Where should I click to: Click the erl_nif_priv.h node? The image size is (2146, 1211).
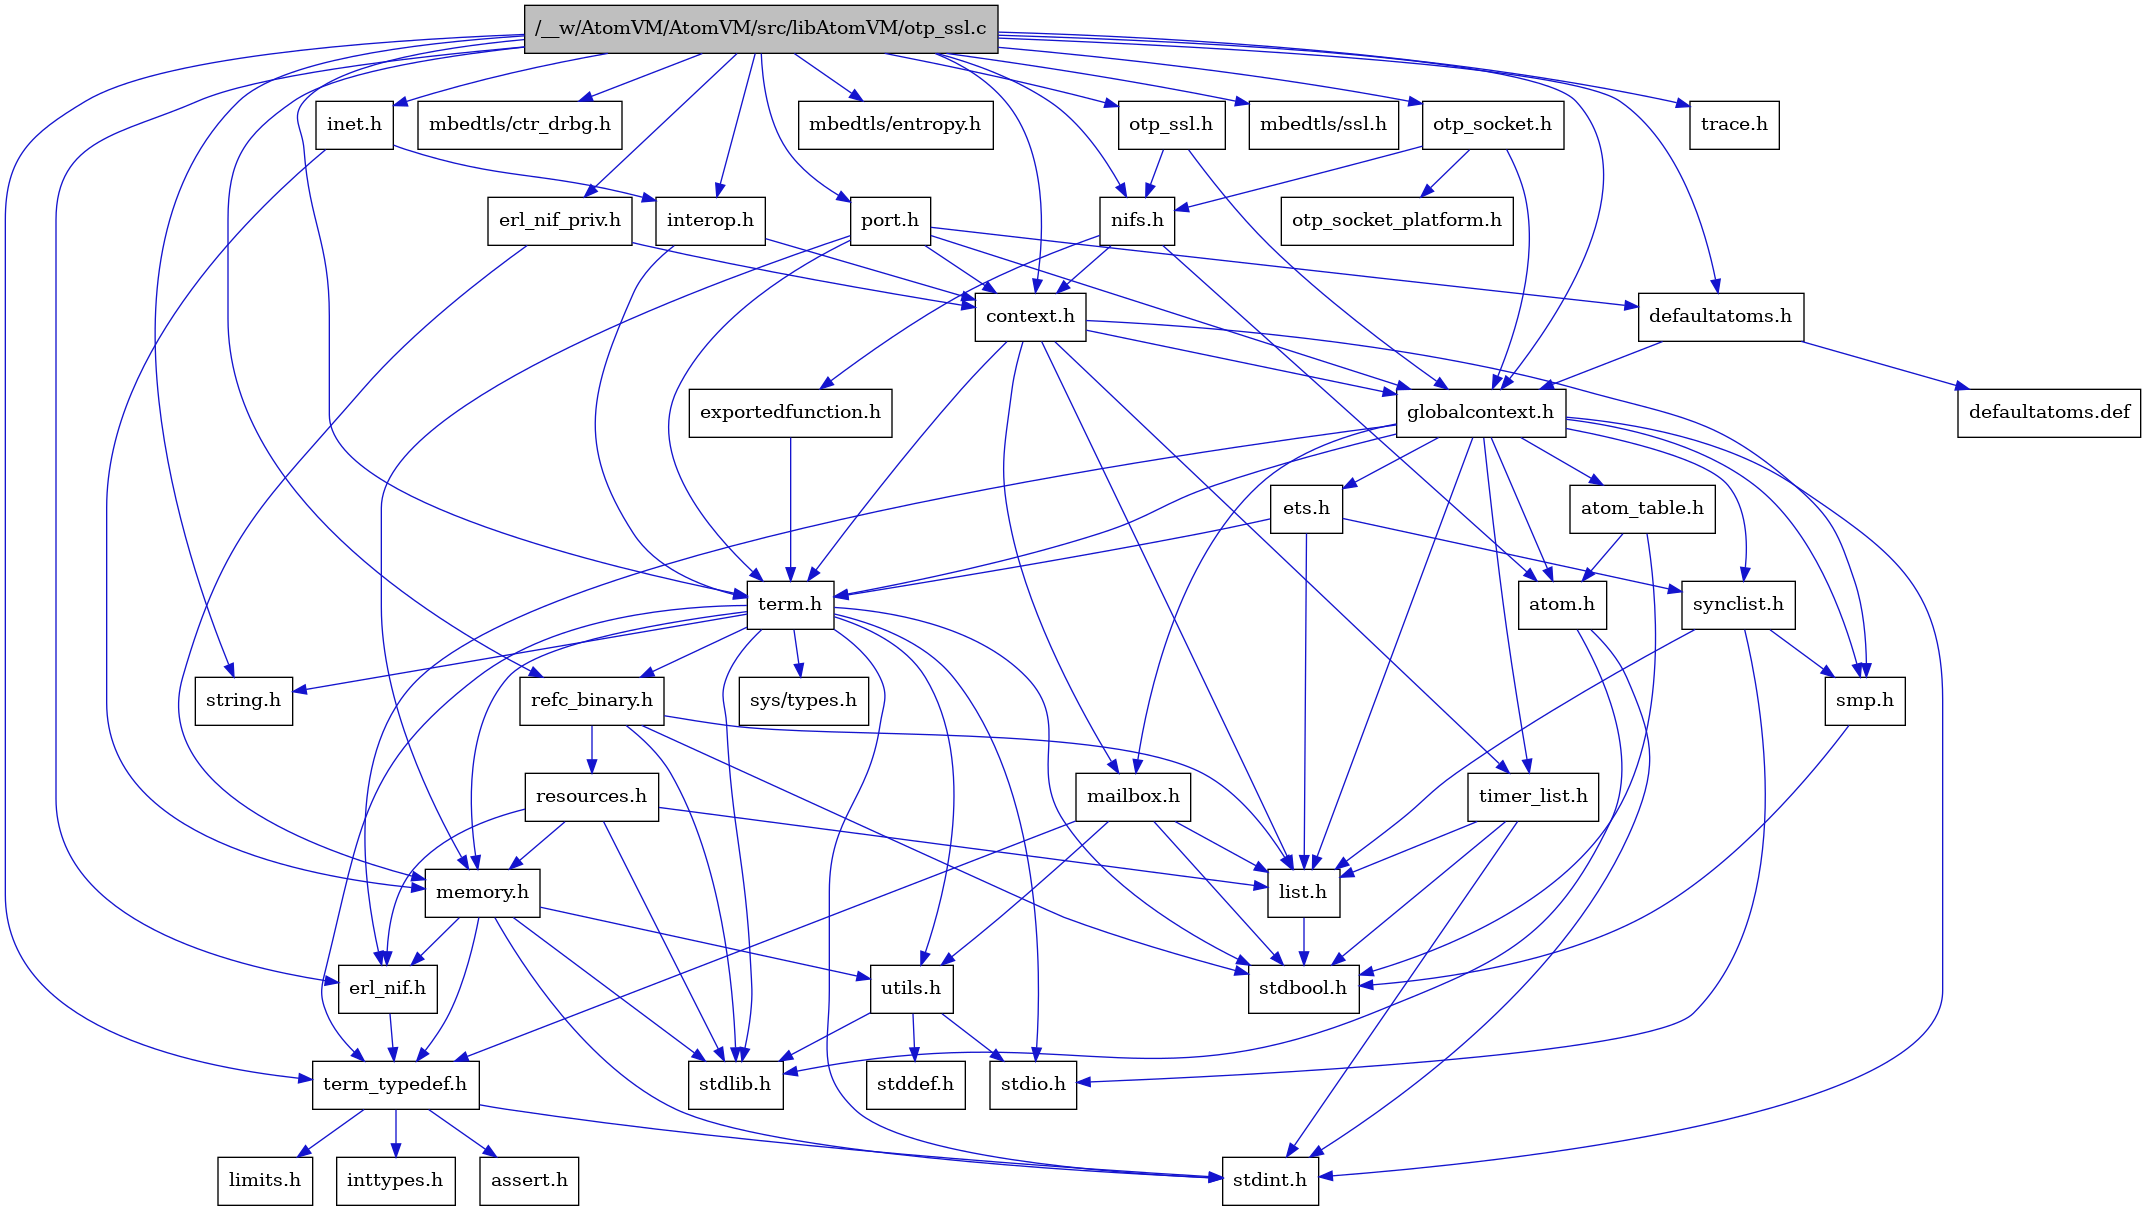560,220
